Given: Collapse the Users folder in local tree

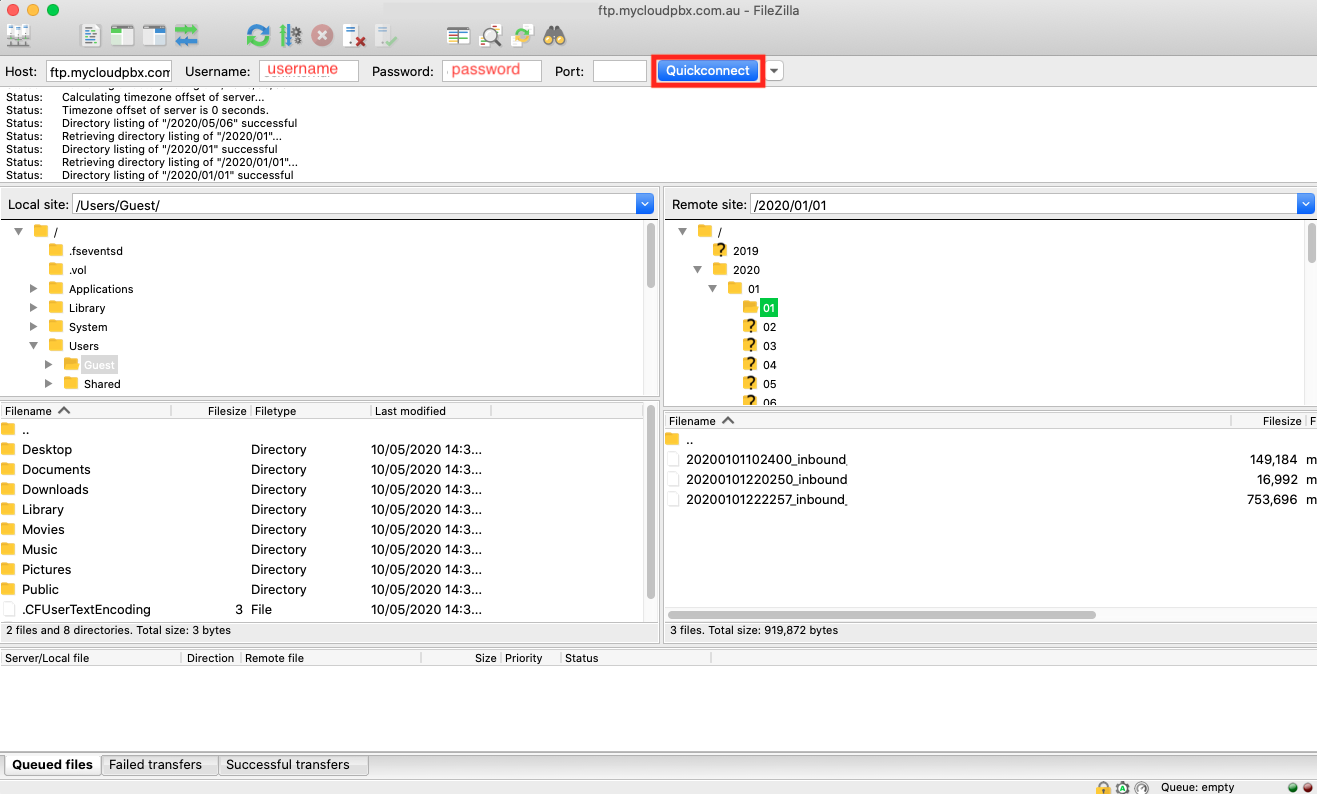Looking at the screenshot, I should pyautogui.click(x=34, y=346).
